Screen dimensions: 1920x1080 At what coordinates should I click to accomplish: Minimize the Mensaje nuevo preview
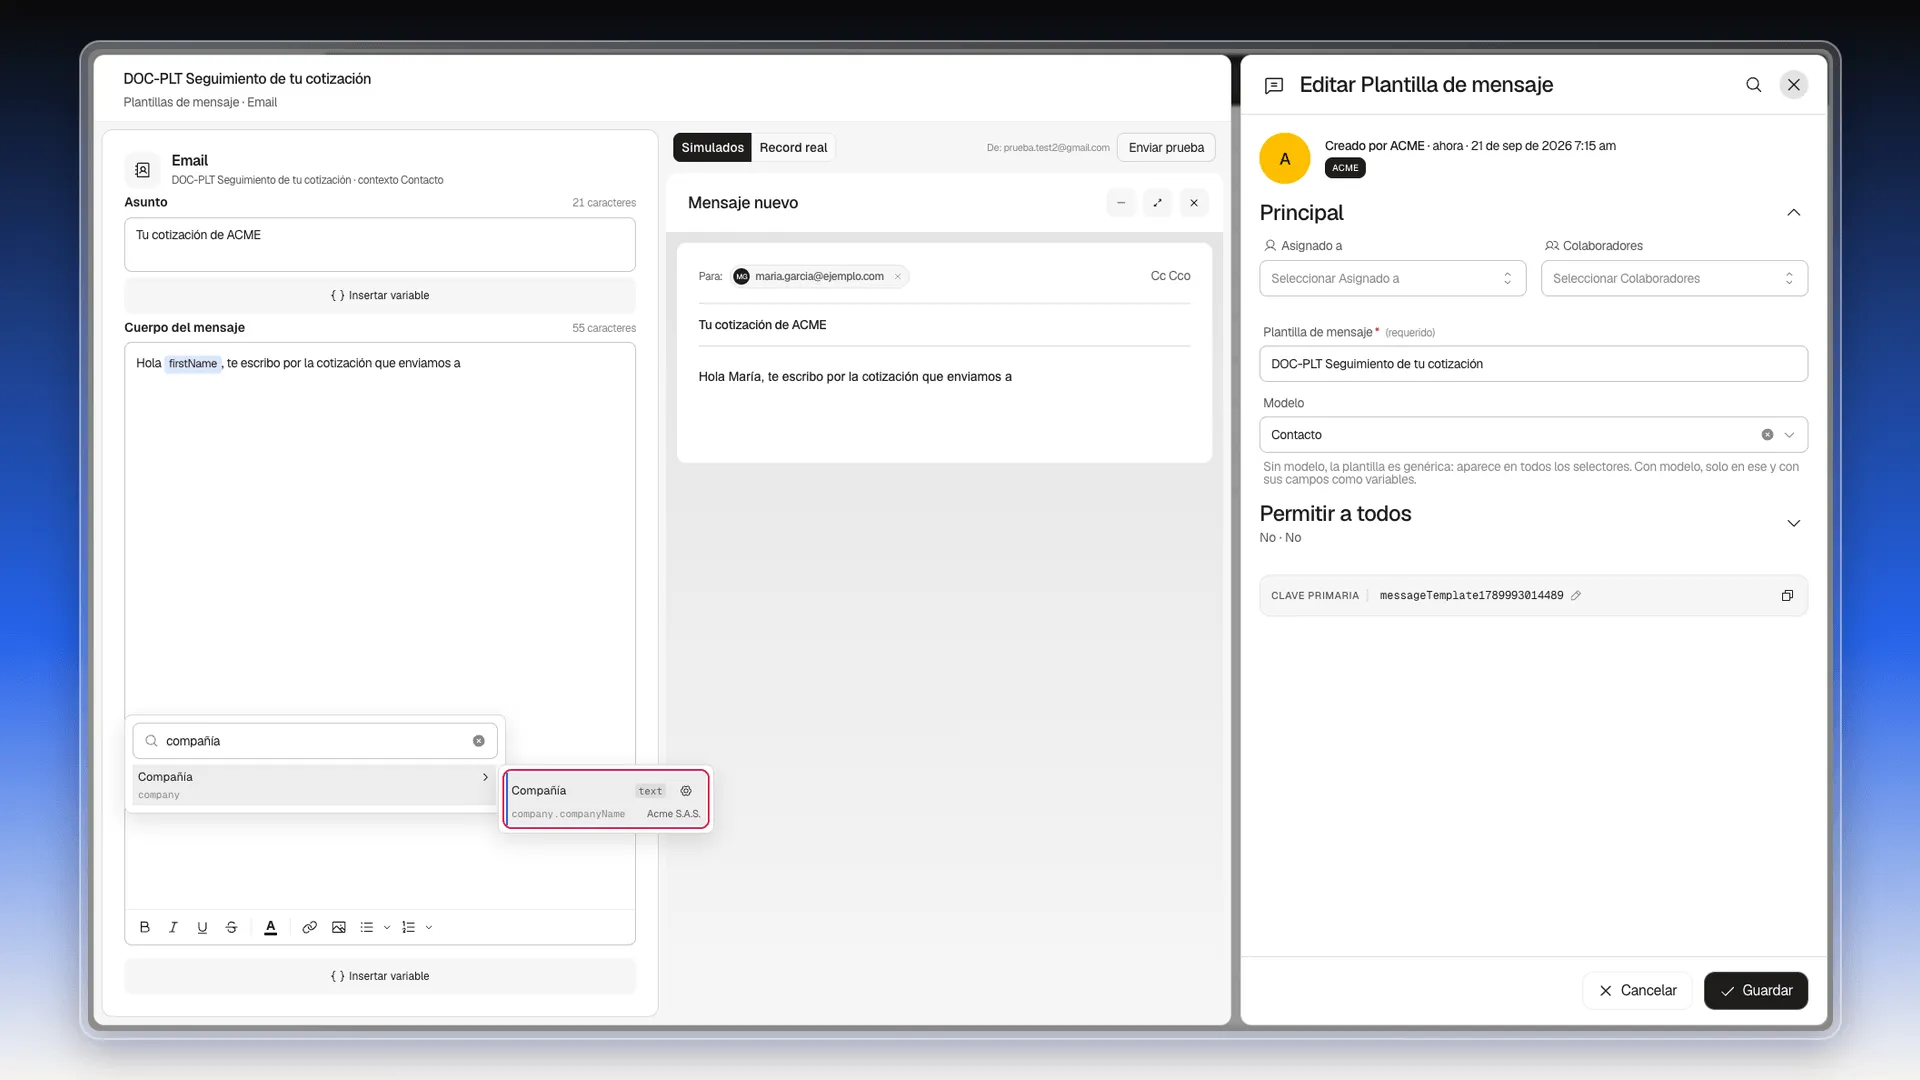tap(1121, 203)
